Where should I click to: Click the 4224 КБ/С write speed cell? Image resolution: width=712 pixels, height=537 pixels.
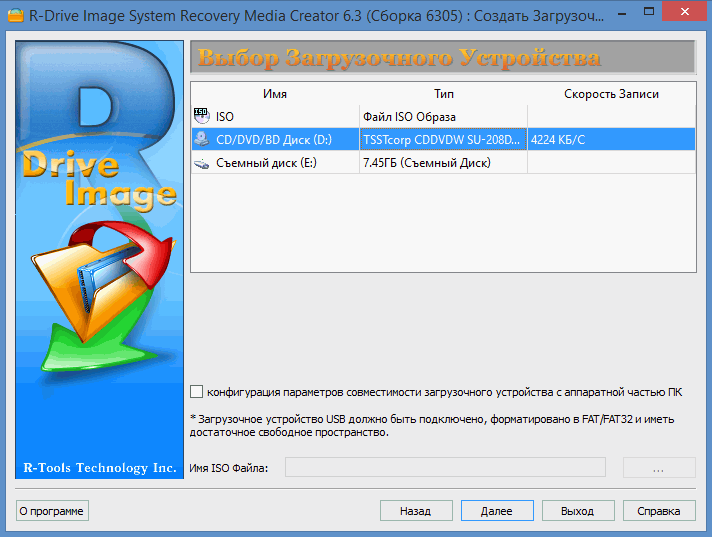pos(611,139)
